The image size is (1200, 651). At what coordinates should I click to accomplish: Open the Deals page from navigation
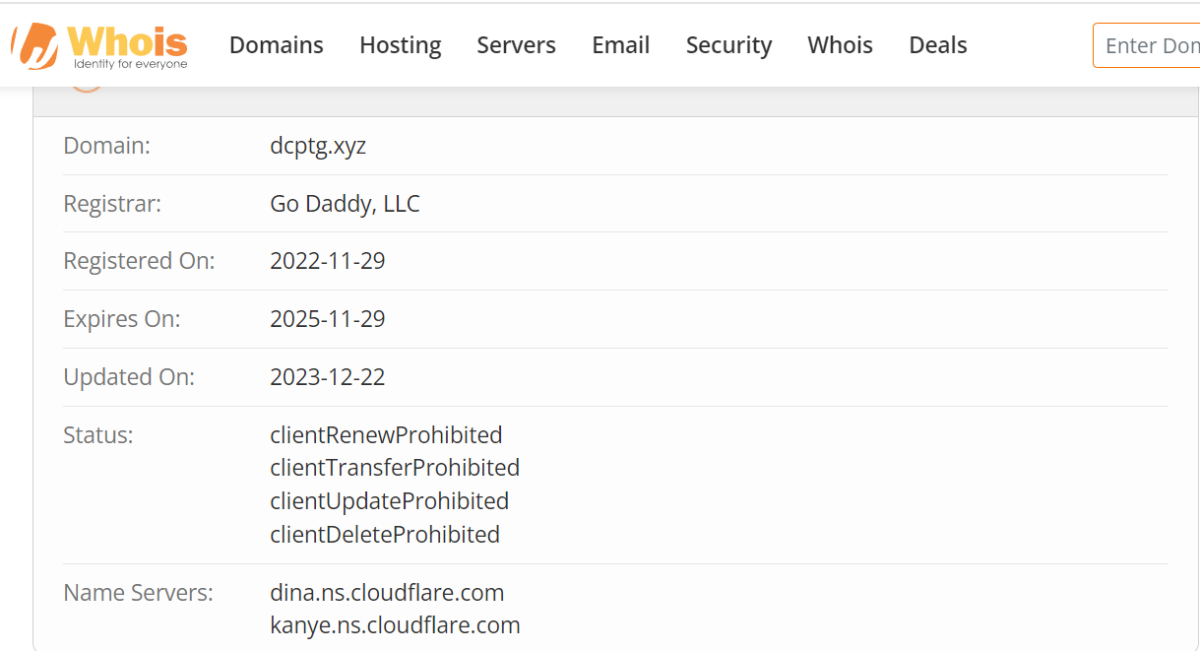pos(937,45)
